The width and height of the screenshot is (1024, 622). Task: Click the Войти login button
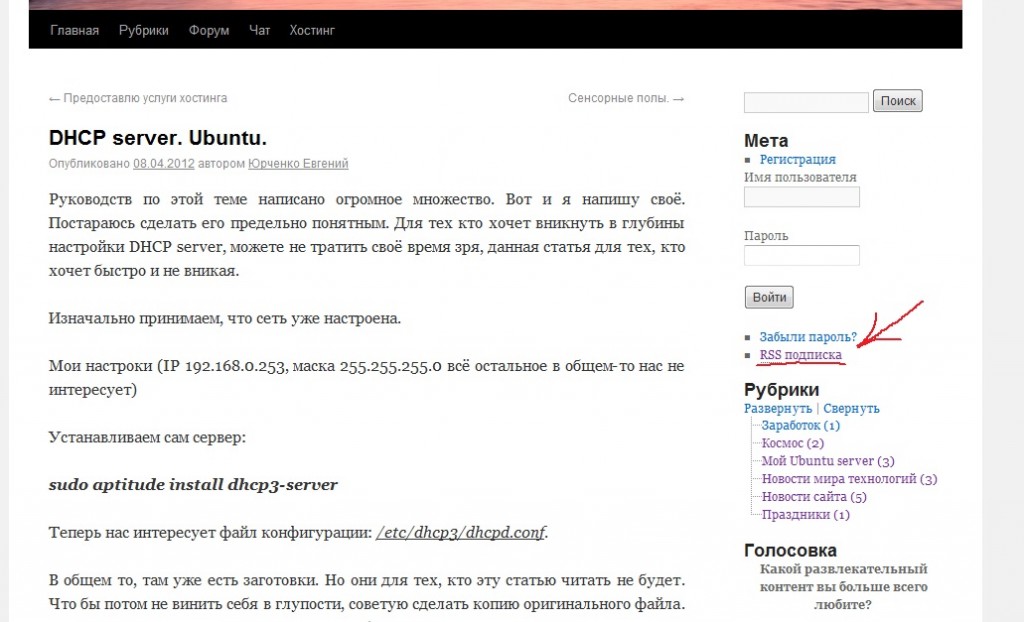coord(769,297)
